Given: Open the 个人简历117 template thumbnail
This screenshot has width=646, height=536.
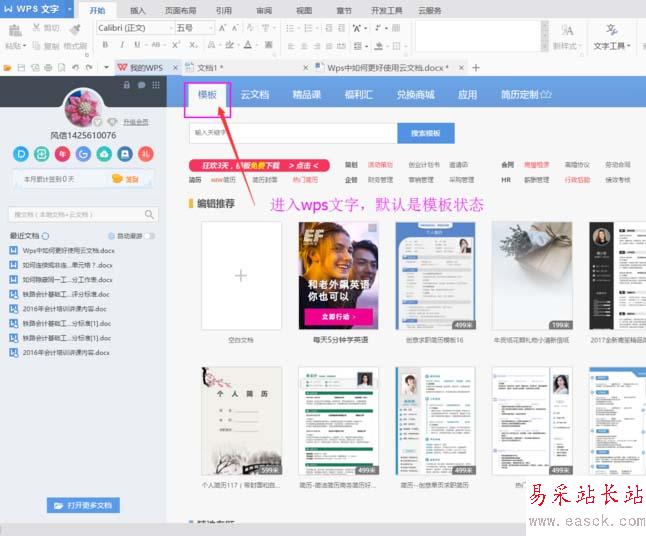Looking at the screenshot, I should 241,421.
